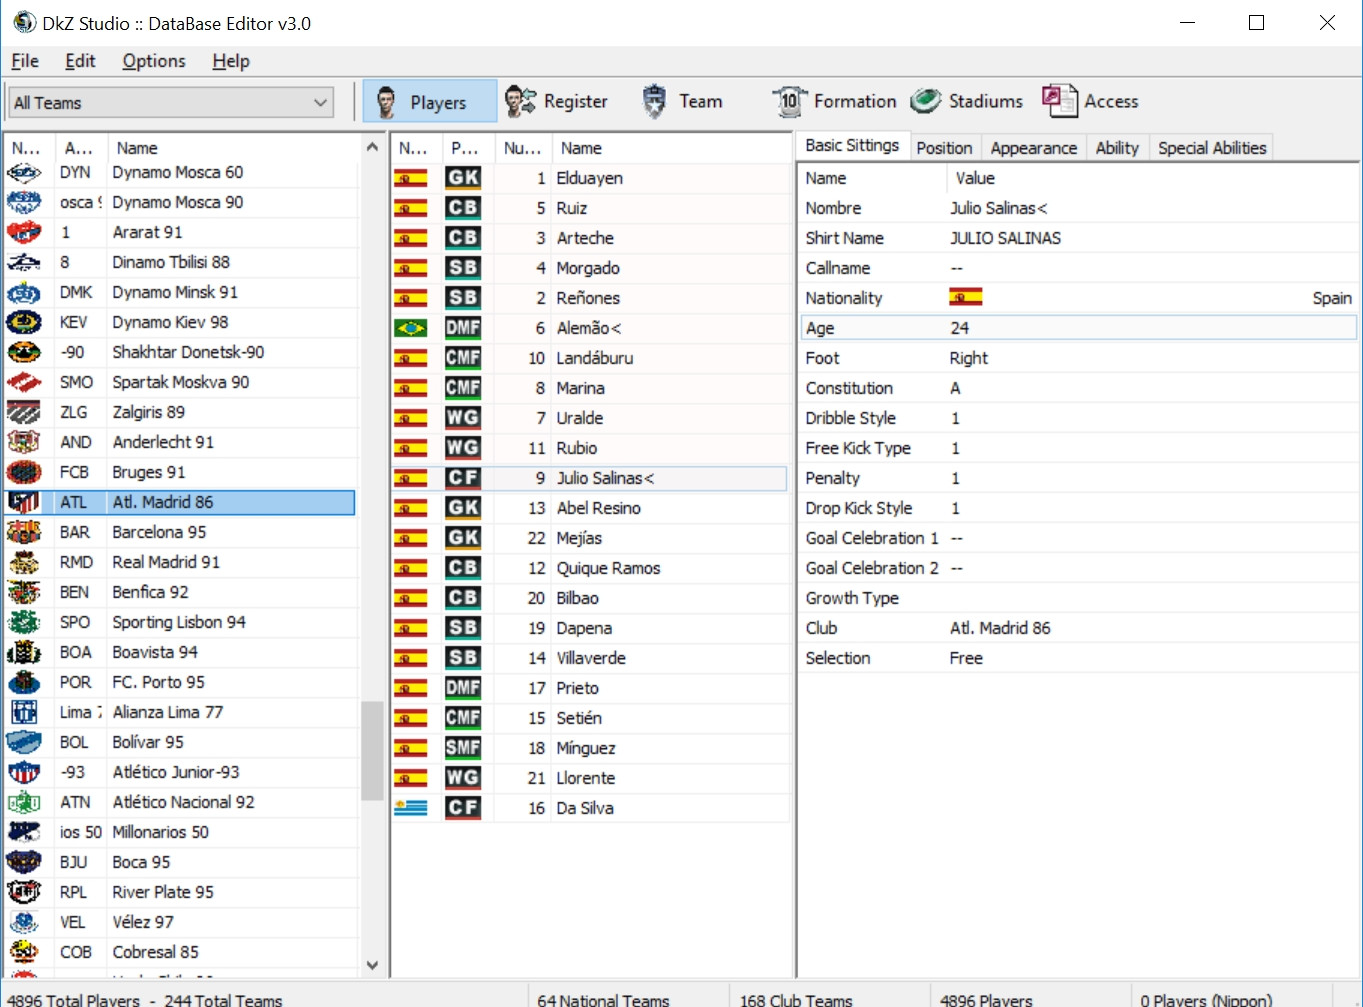Open the Help menu
The height and width of the screenshot is (1007, 1363).
click(x=231, y=61)
